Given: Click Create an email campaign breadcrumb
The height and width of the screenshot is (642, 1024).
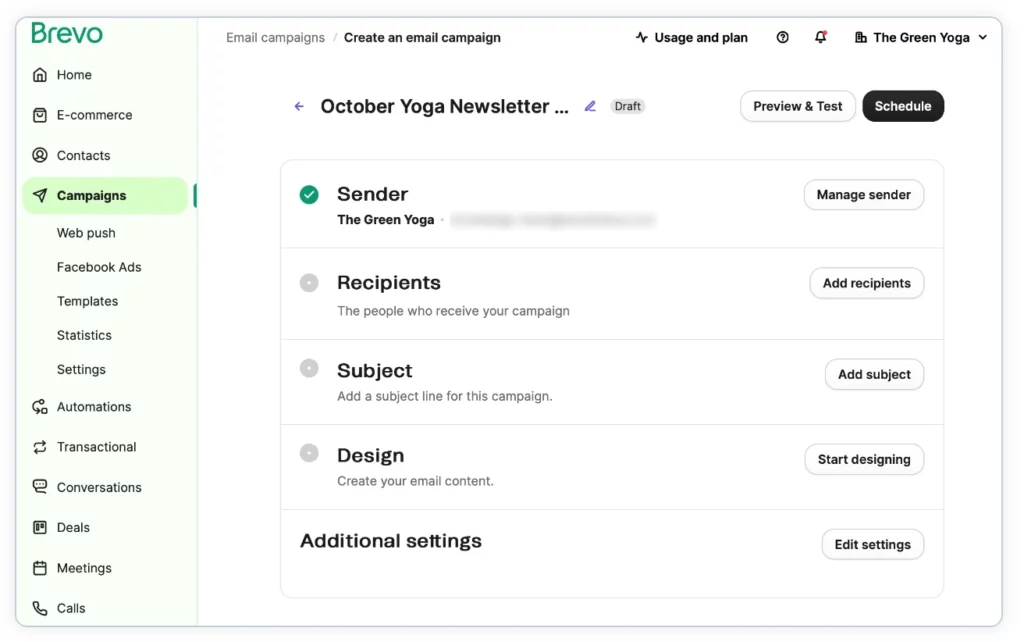Looking at the screenshot, I should coord(422,38).
